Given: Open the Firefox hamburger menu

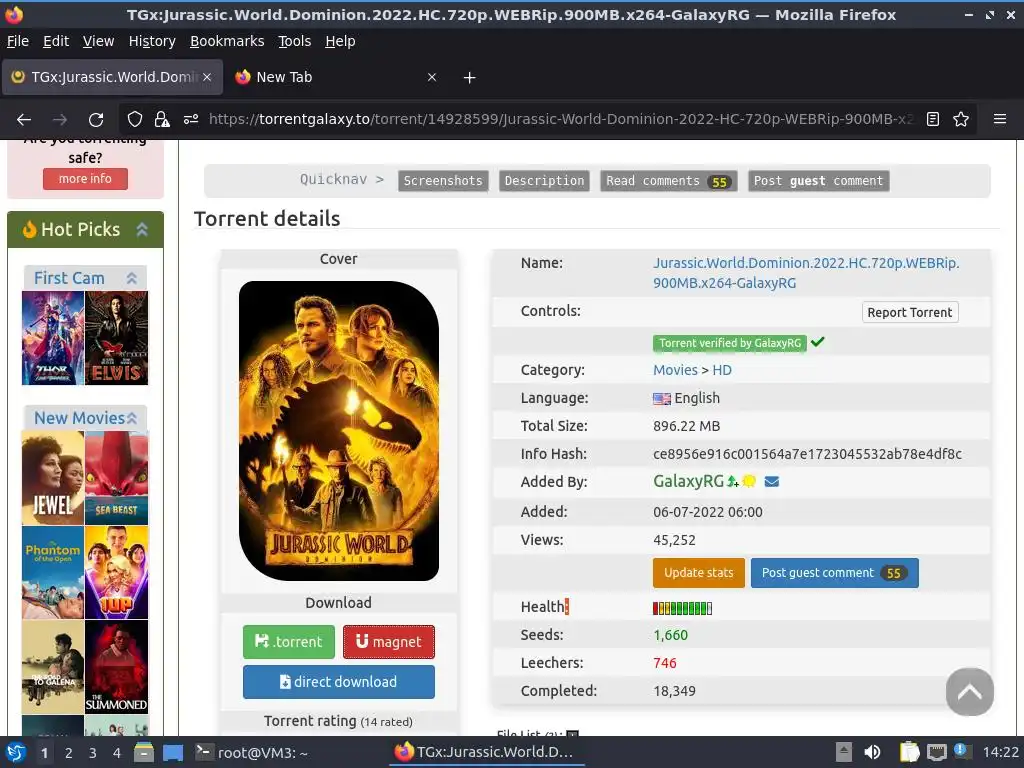Looking at the screenshot, I should (1000, 120).
